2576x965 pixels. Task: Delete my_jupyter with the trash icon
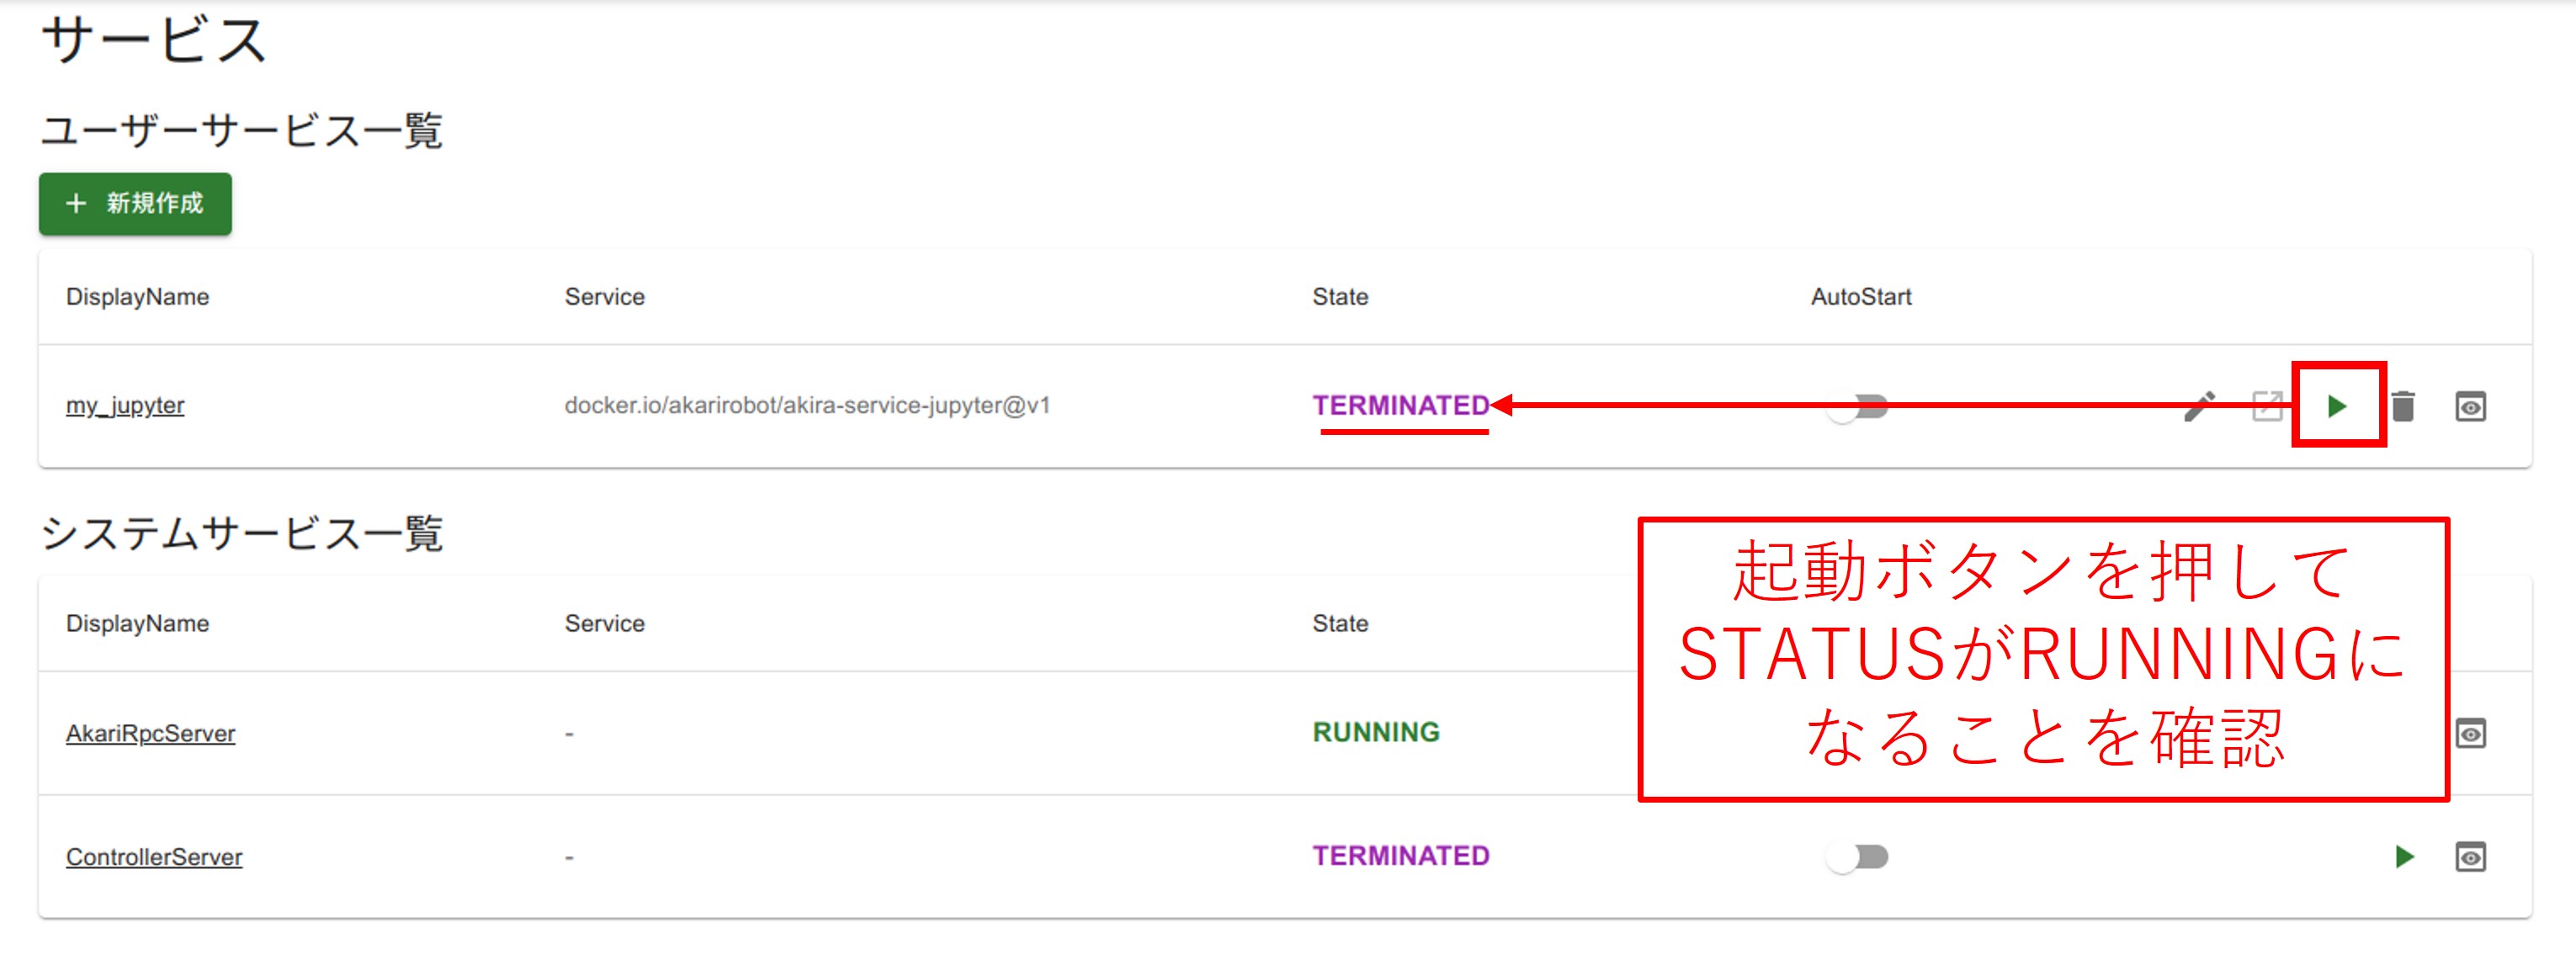tap(2403, 407)
